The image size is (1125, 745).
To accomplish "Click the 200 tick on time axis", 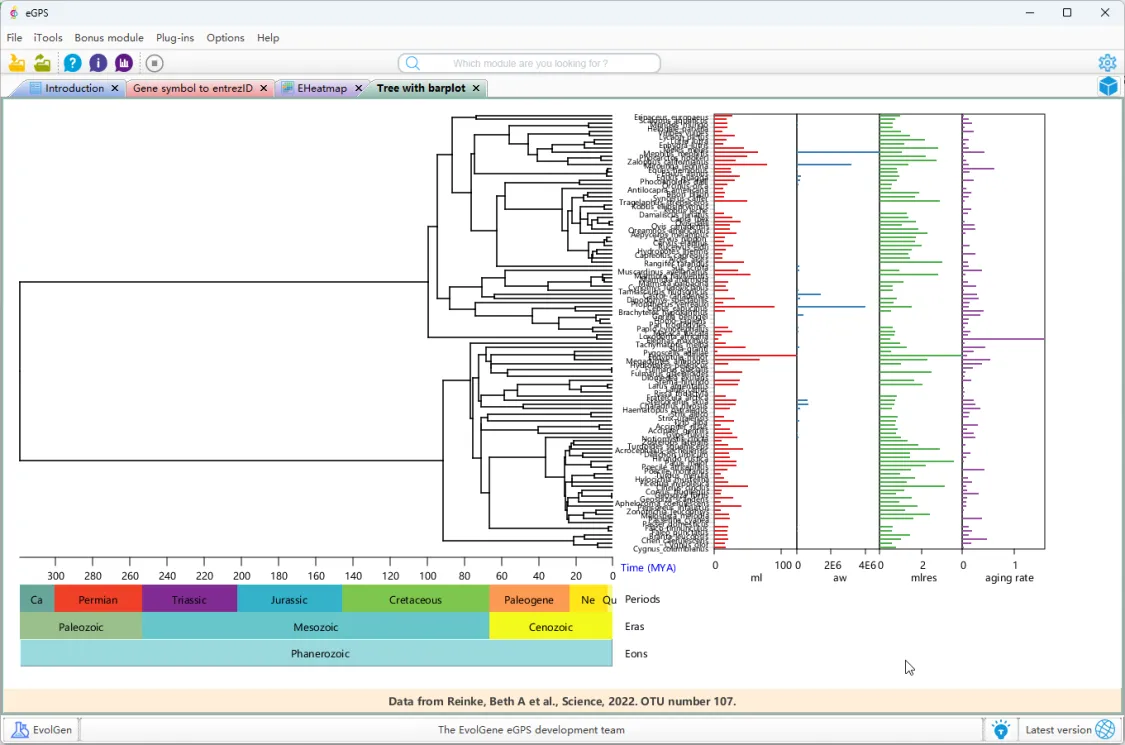I will 242,576.
